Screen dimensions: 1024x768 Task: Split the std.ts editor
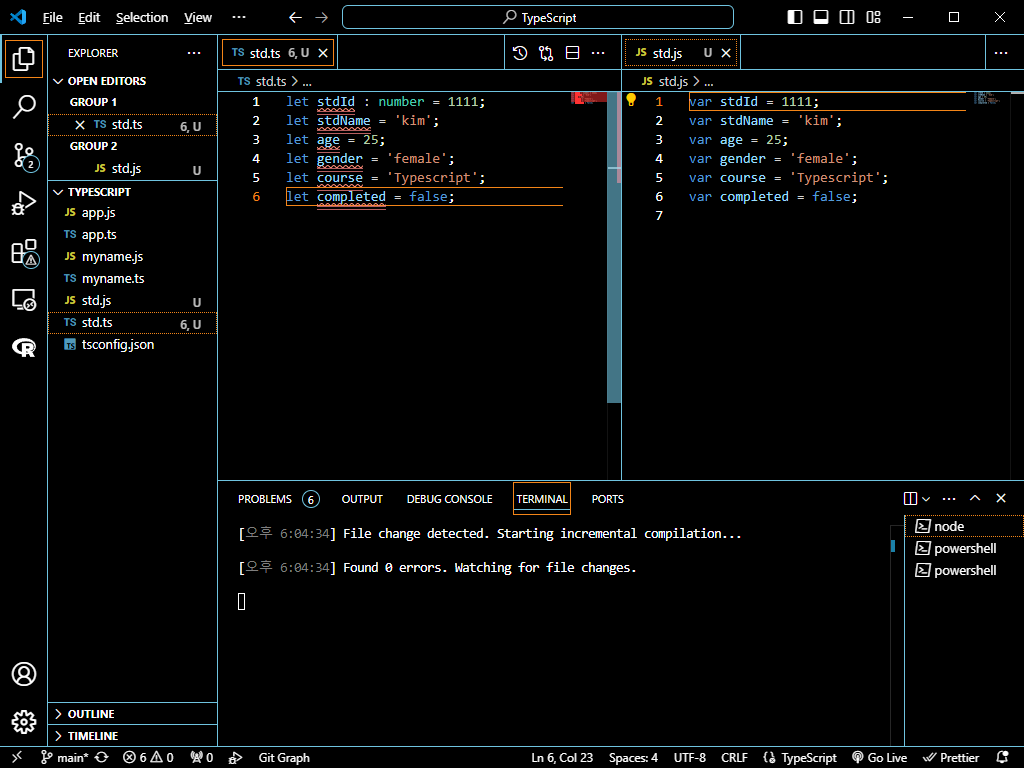572,53
